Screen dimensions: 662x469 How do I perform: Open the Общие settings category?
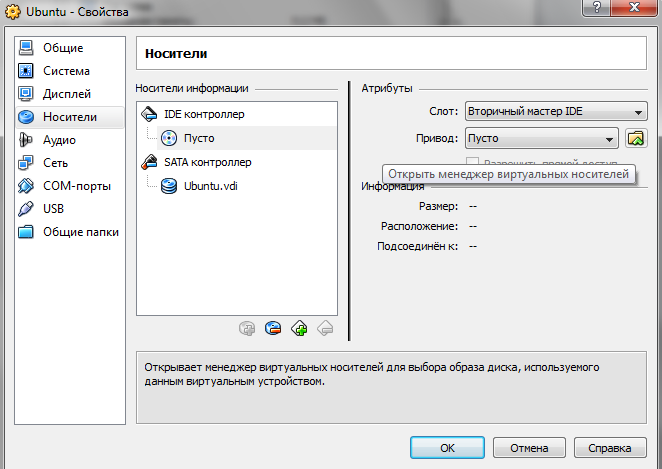click(x=70, y=48)
